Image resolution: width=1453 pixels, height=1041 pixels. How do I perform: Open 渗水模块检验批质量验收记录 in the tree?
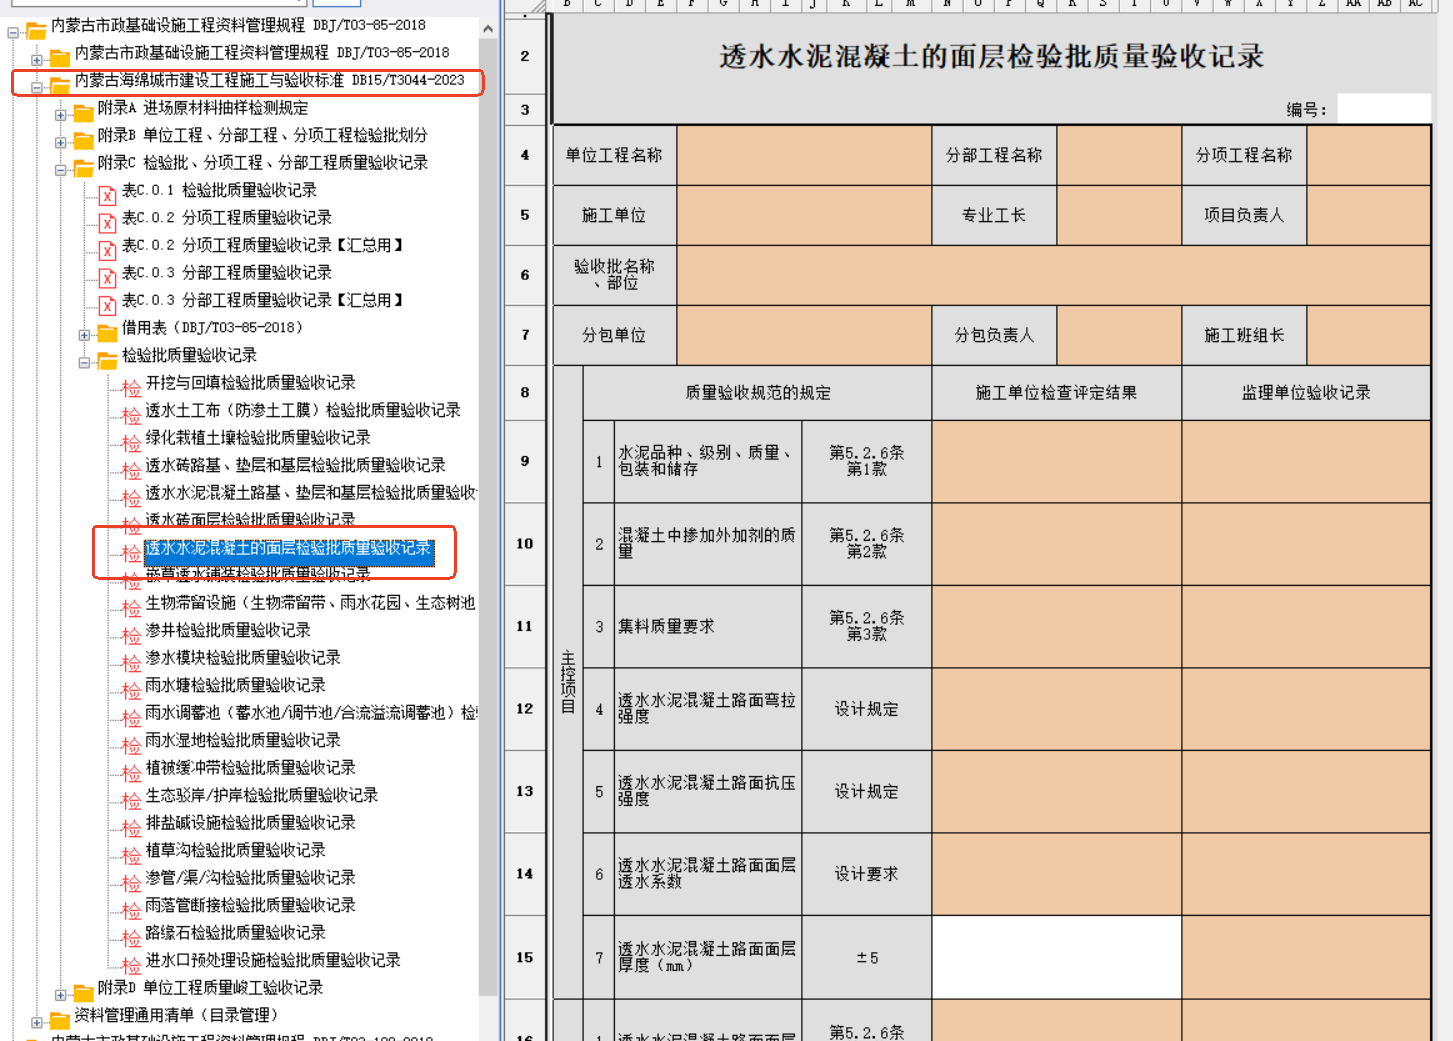(243, 657)
